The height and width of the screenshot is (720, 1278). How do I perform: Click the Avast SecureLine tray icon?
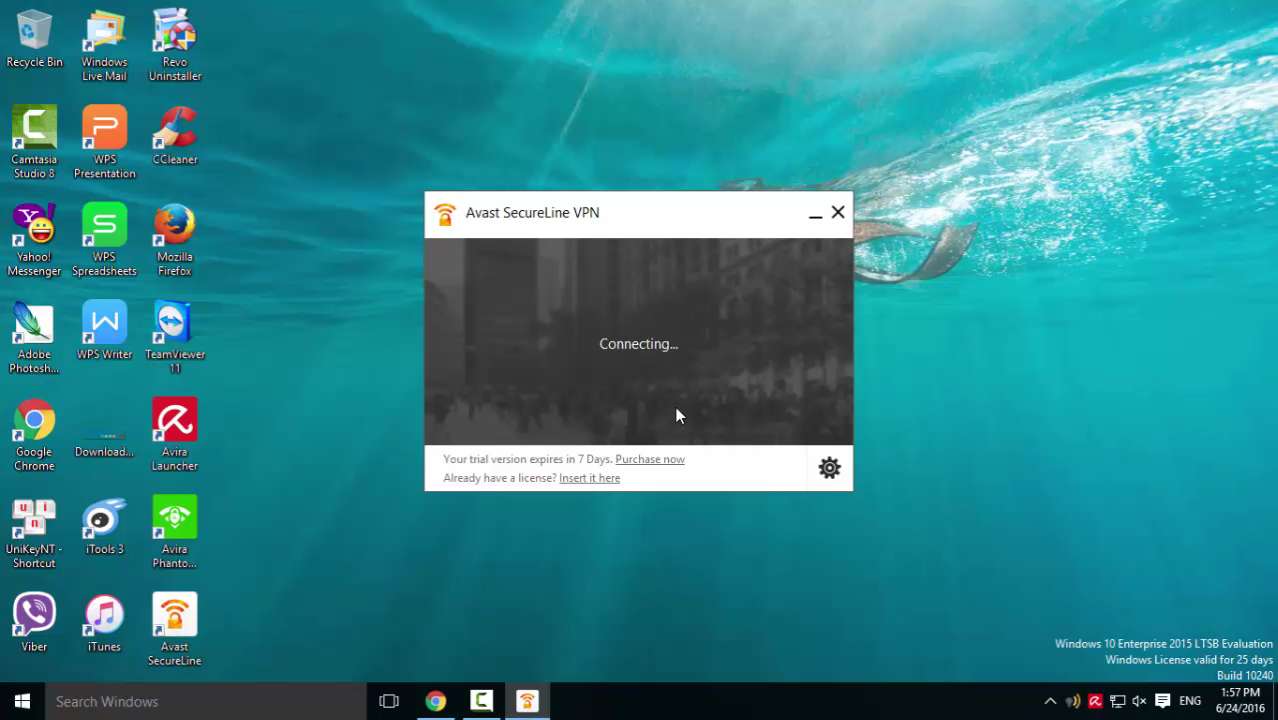1072,701
